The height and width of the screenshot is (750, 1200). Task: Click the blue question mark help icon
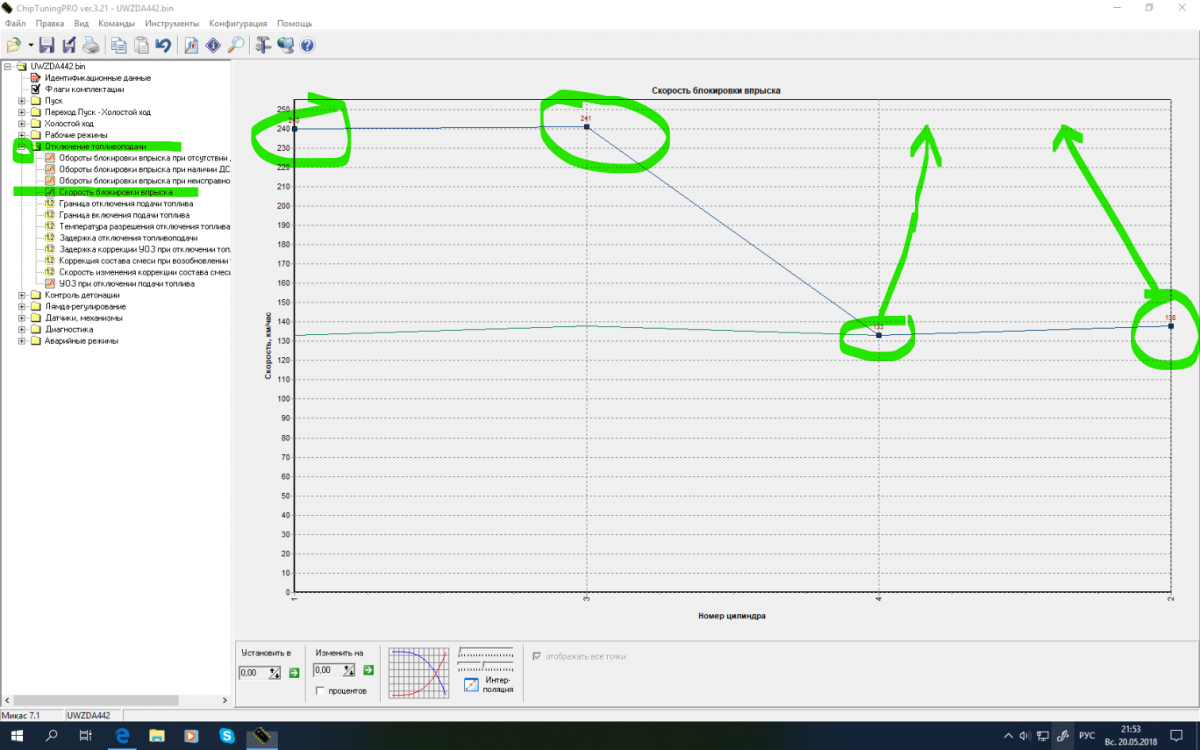(307, 45)
